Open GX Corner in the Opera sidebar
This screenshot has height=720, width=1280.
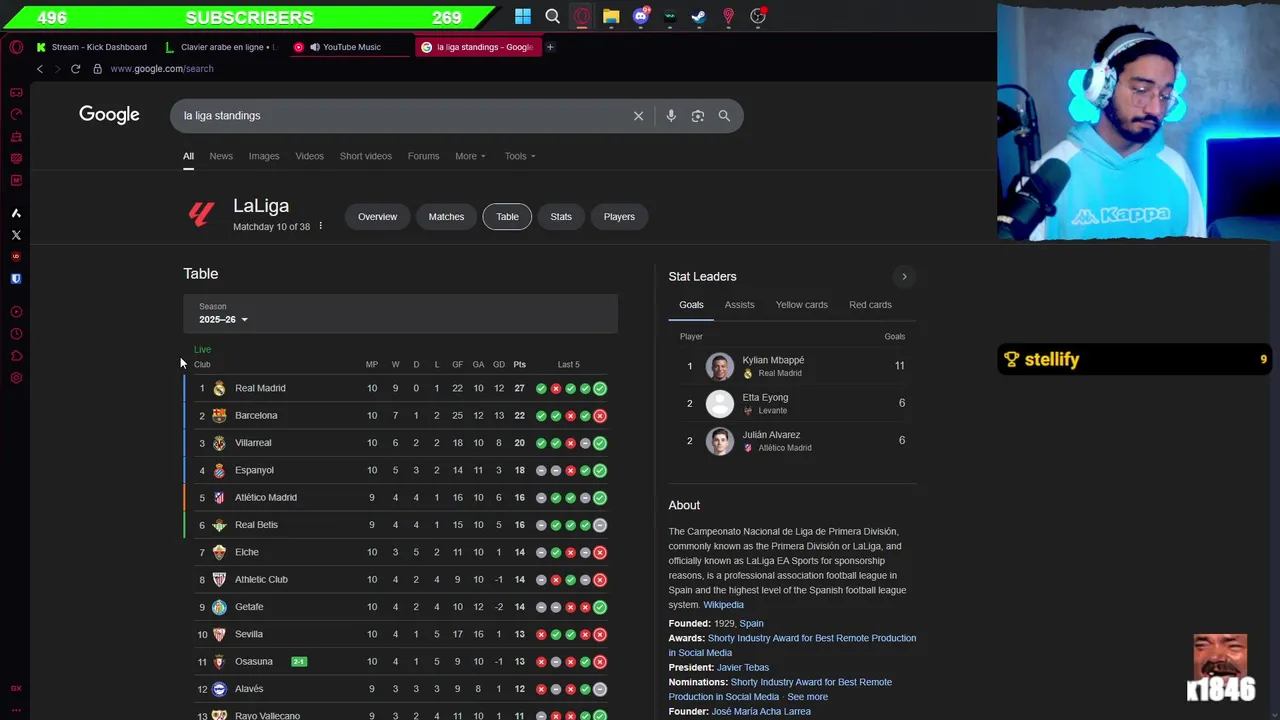(16, 92)
